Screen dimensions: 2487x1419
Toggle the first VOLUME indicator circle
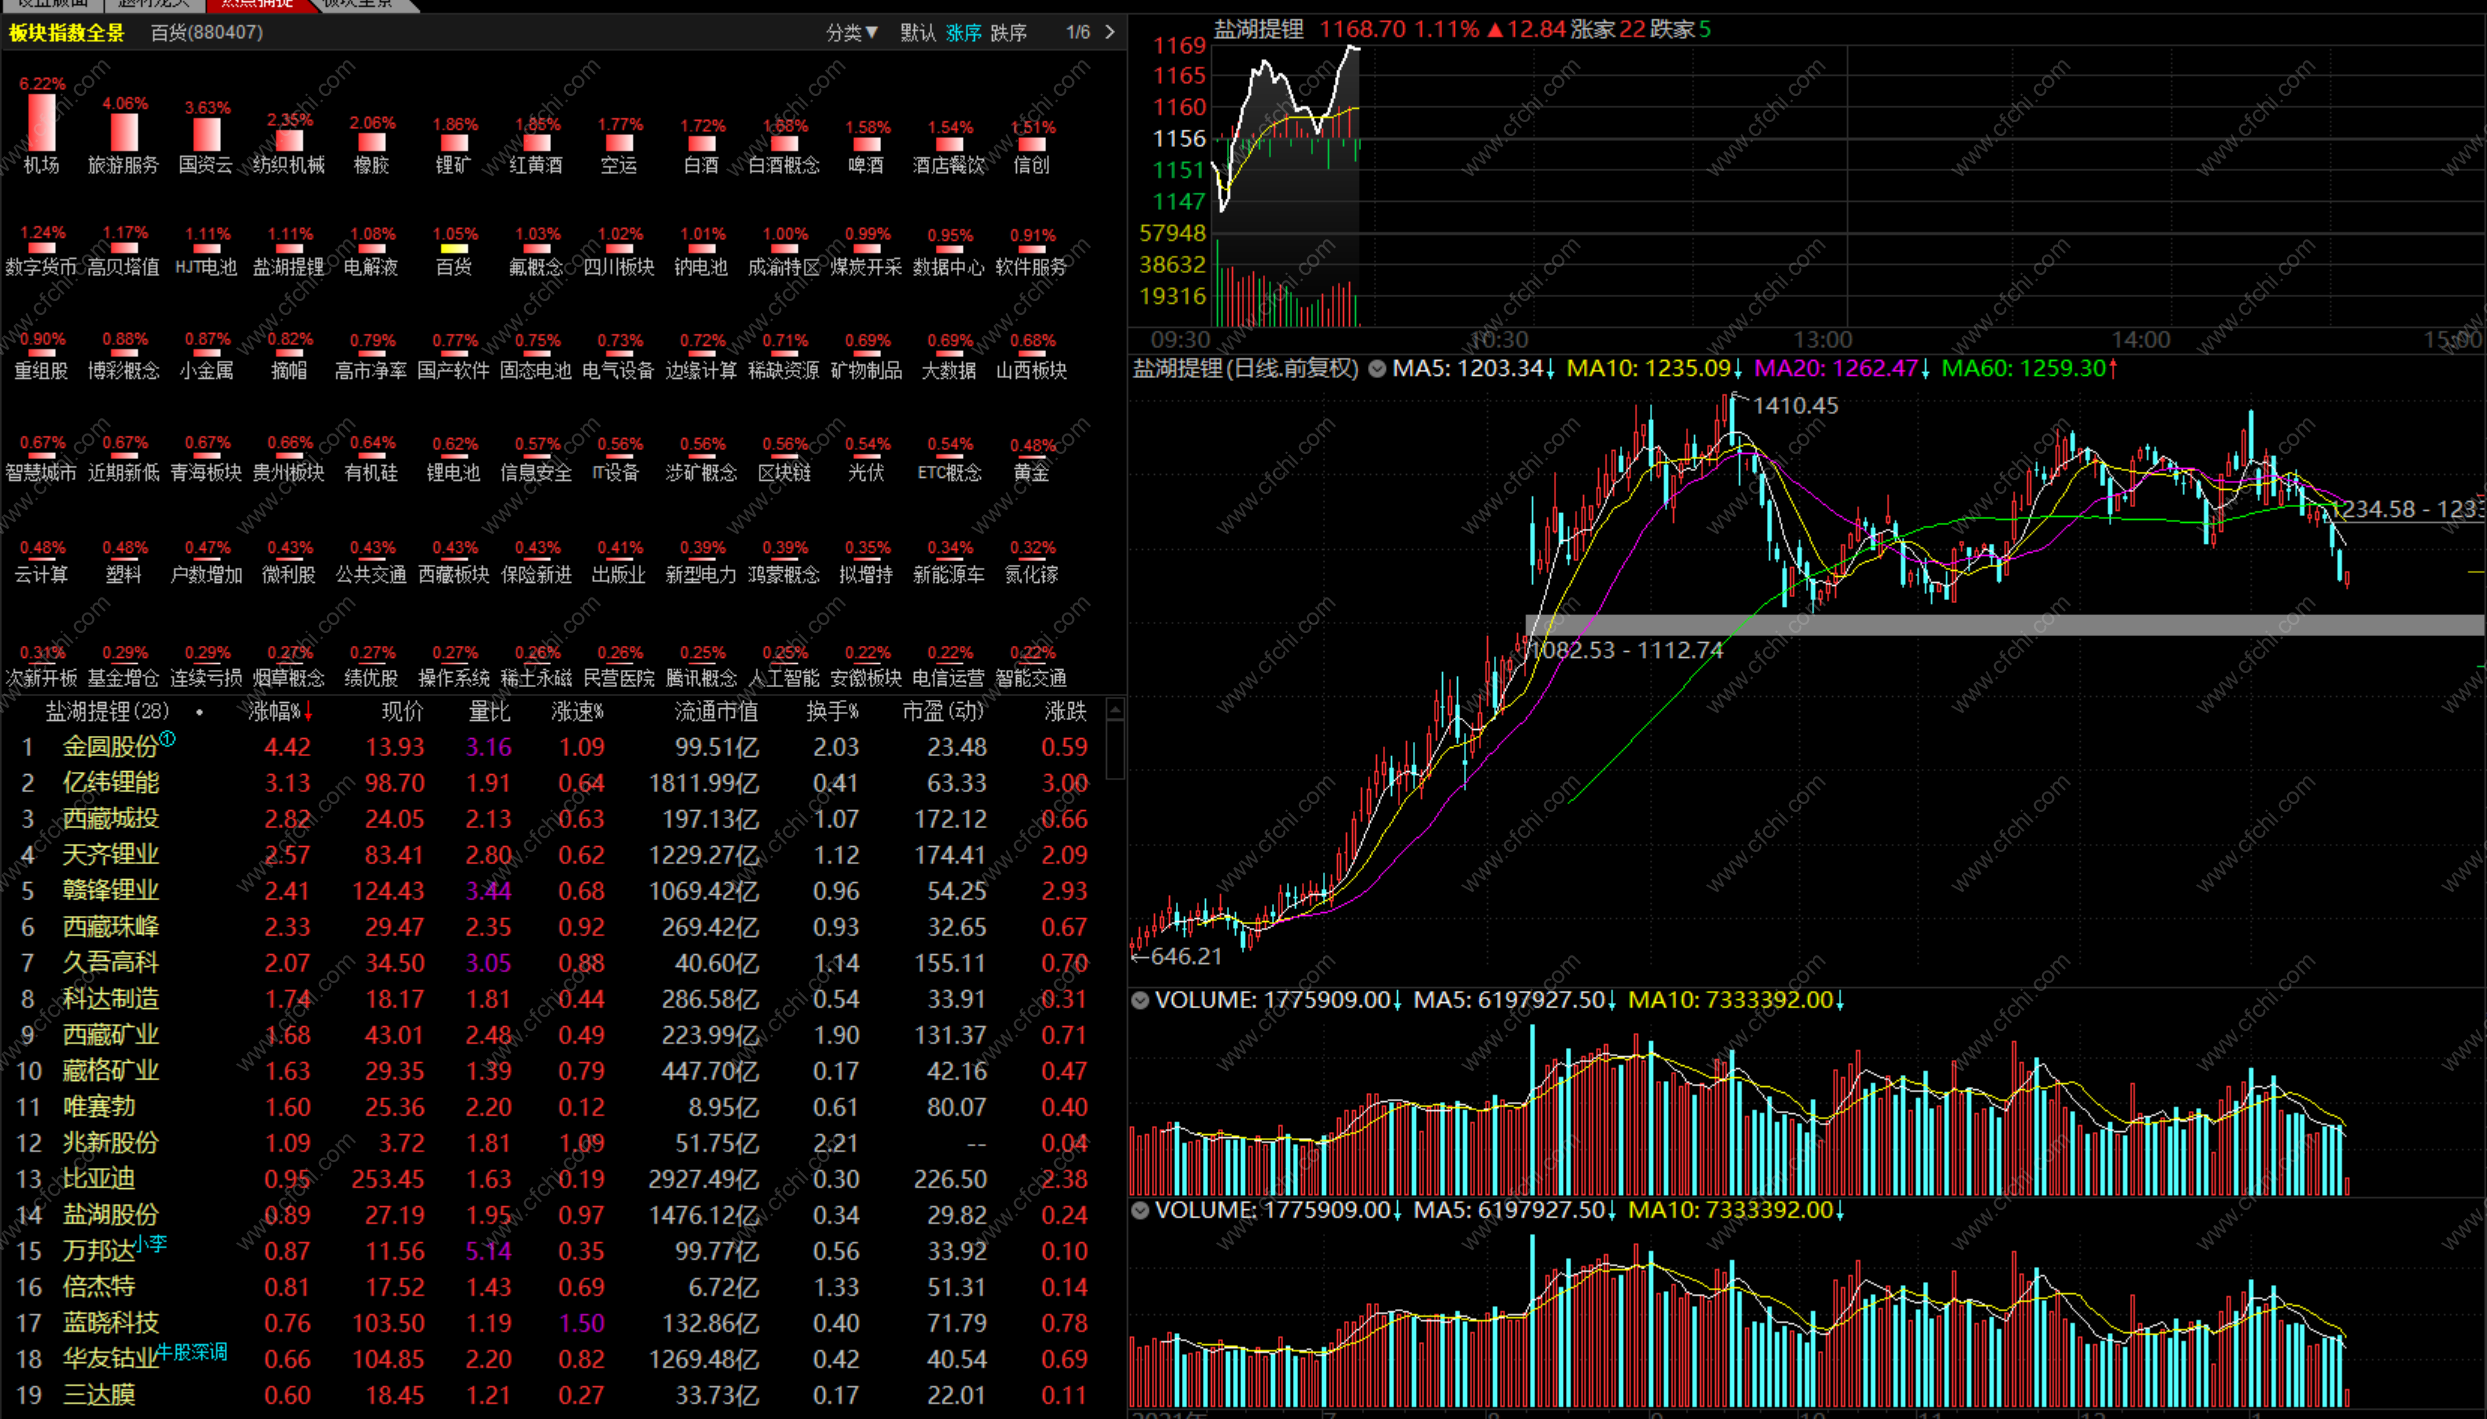(1140, 1000)
